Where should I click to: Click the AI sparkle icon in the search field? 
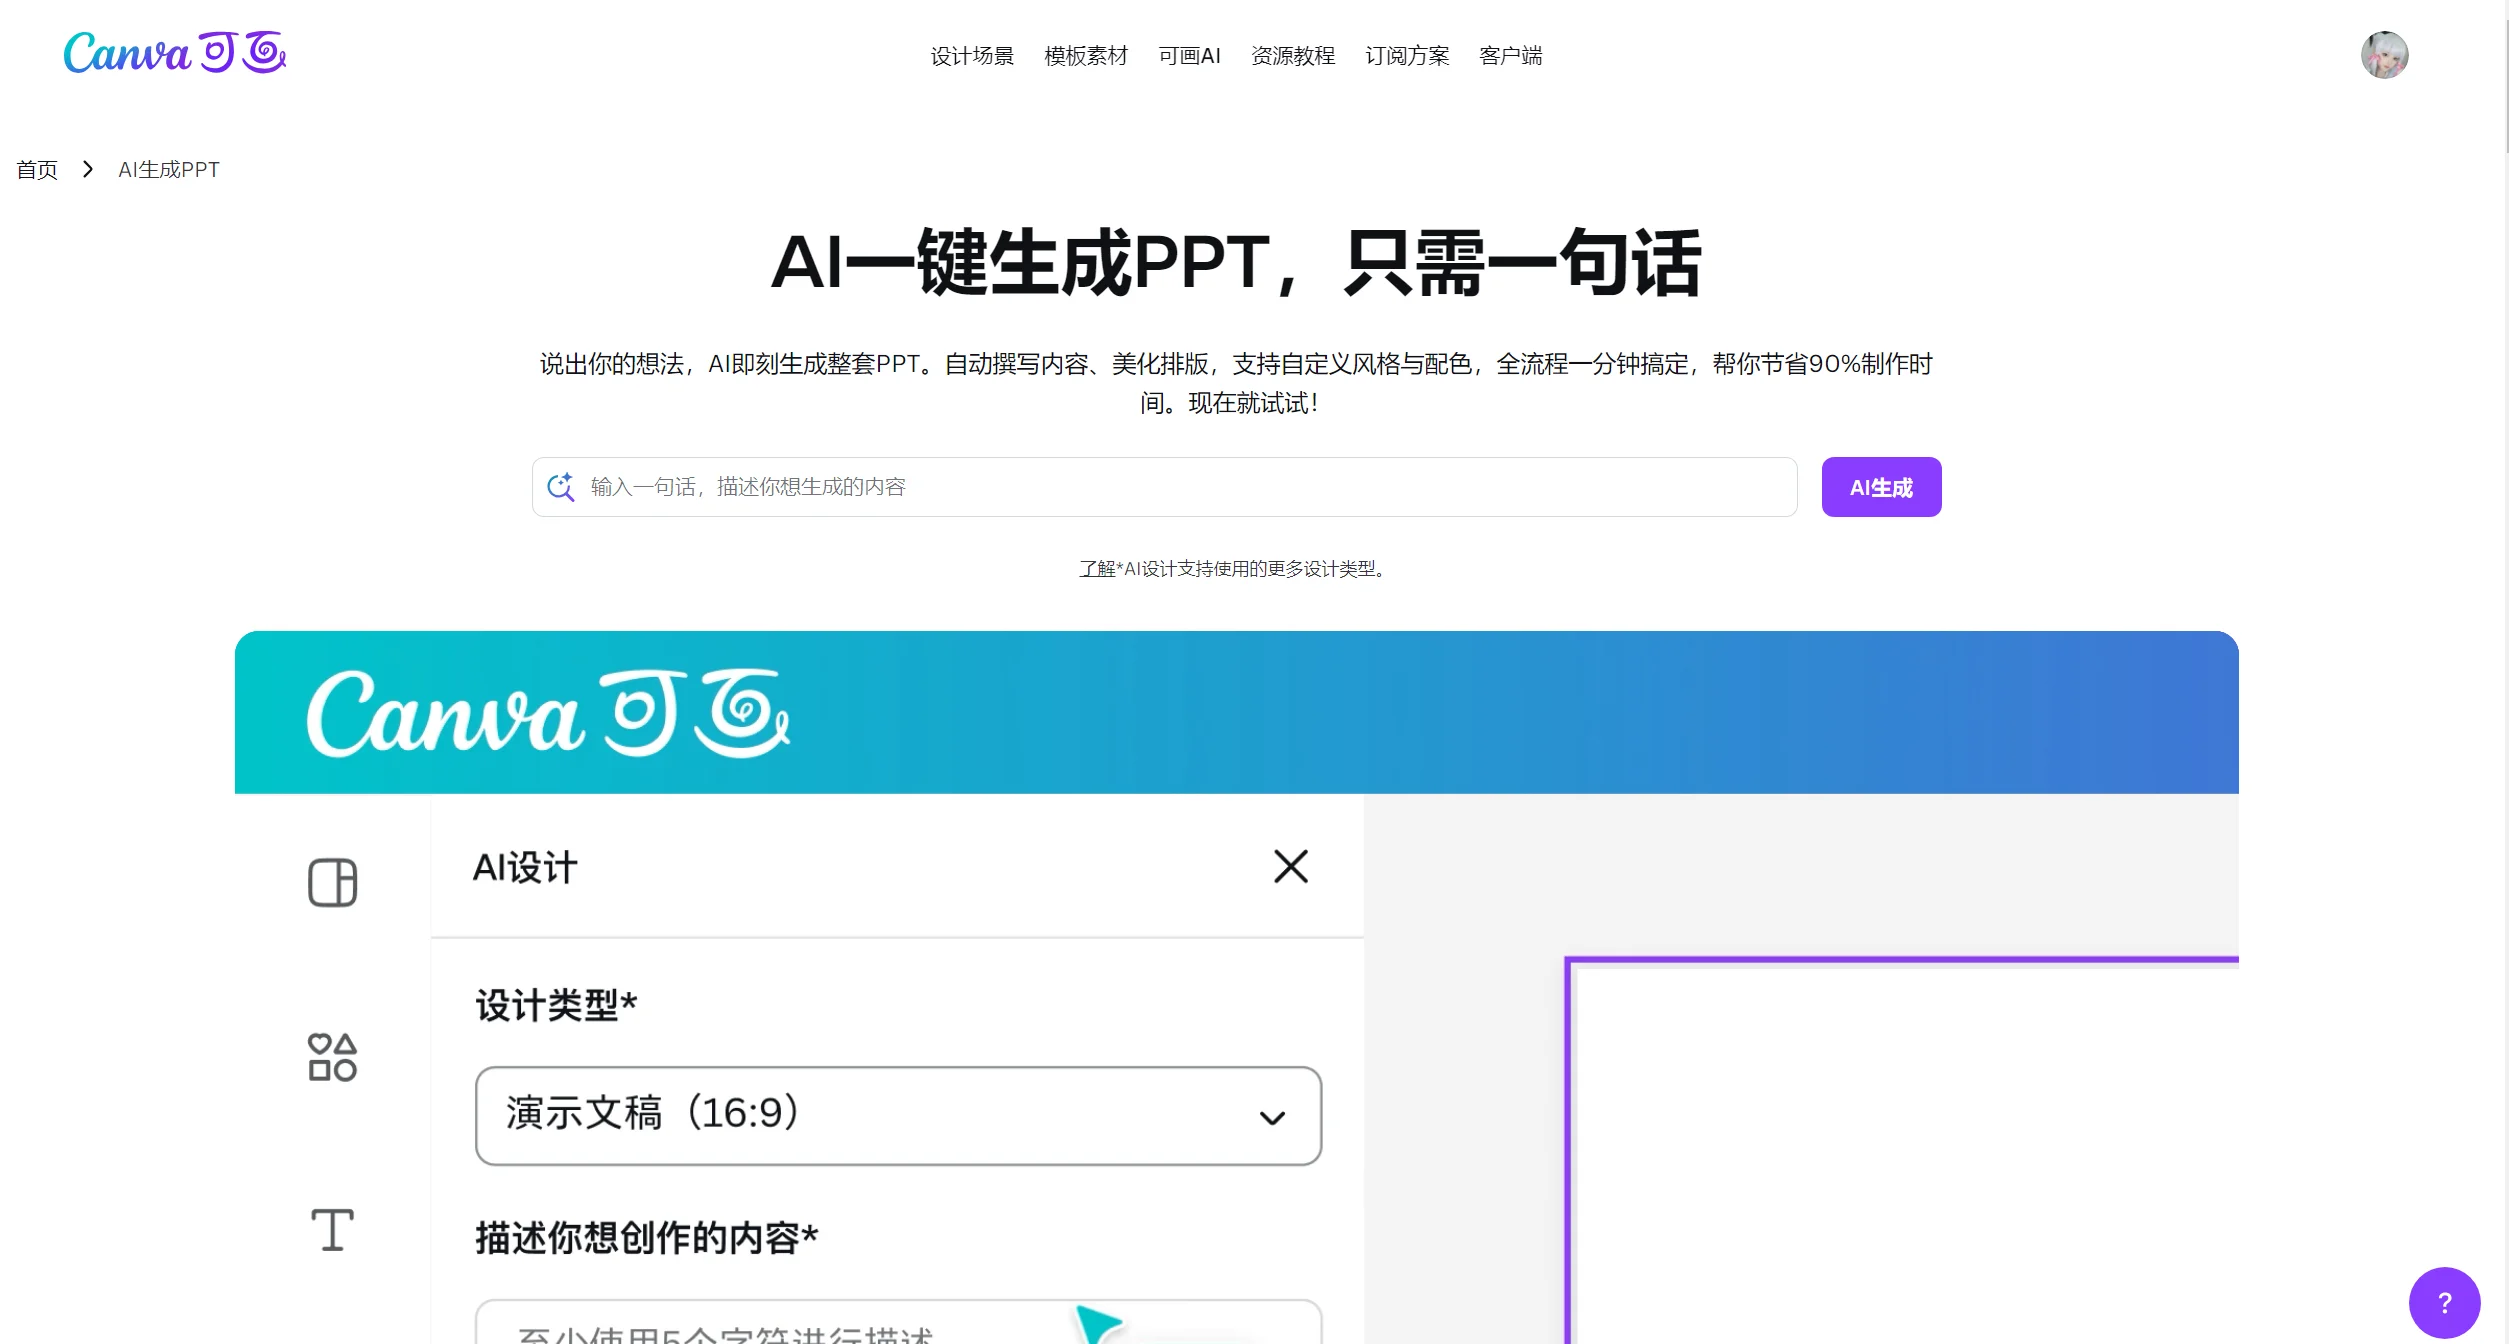561,487
